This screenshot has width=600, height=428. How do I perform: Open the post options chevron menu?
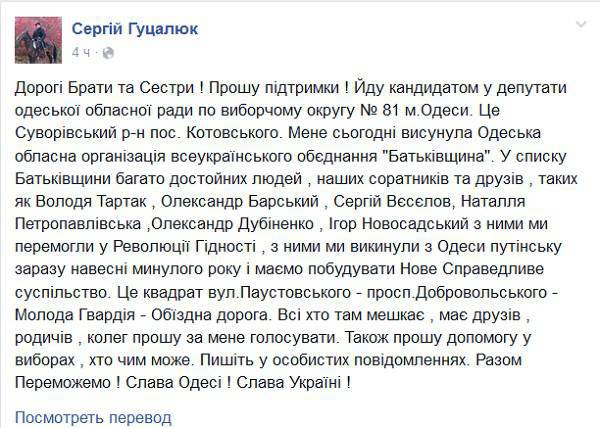(581, 25)
